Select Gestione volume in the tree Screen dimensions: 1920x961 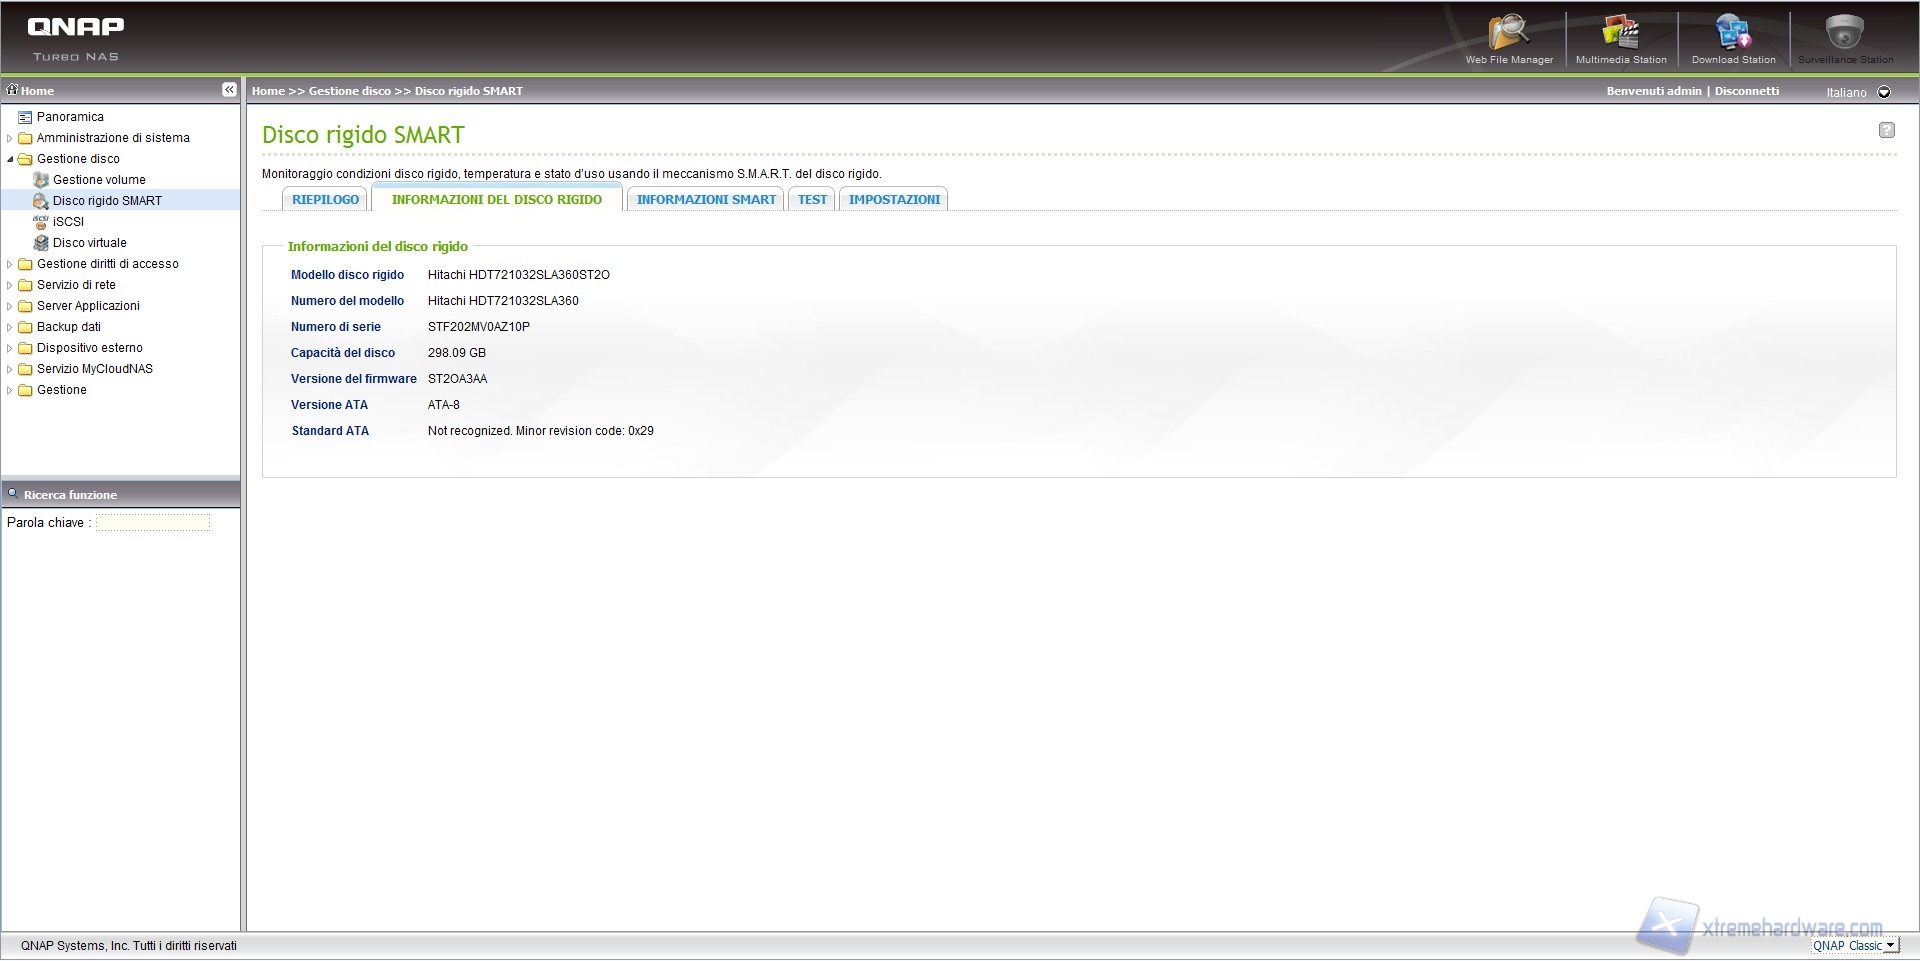pyautogui.click(x=99, y=180)
